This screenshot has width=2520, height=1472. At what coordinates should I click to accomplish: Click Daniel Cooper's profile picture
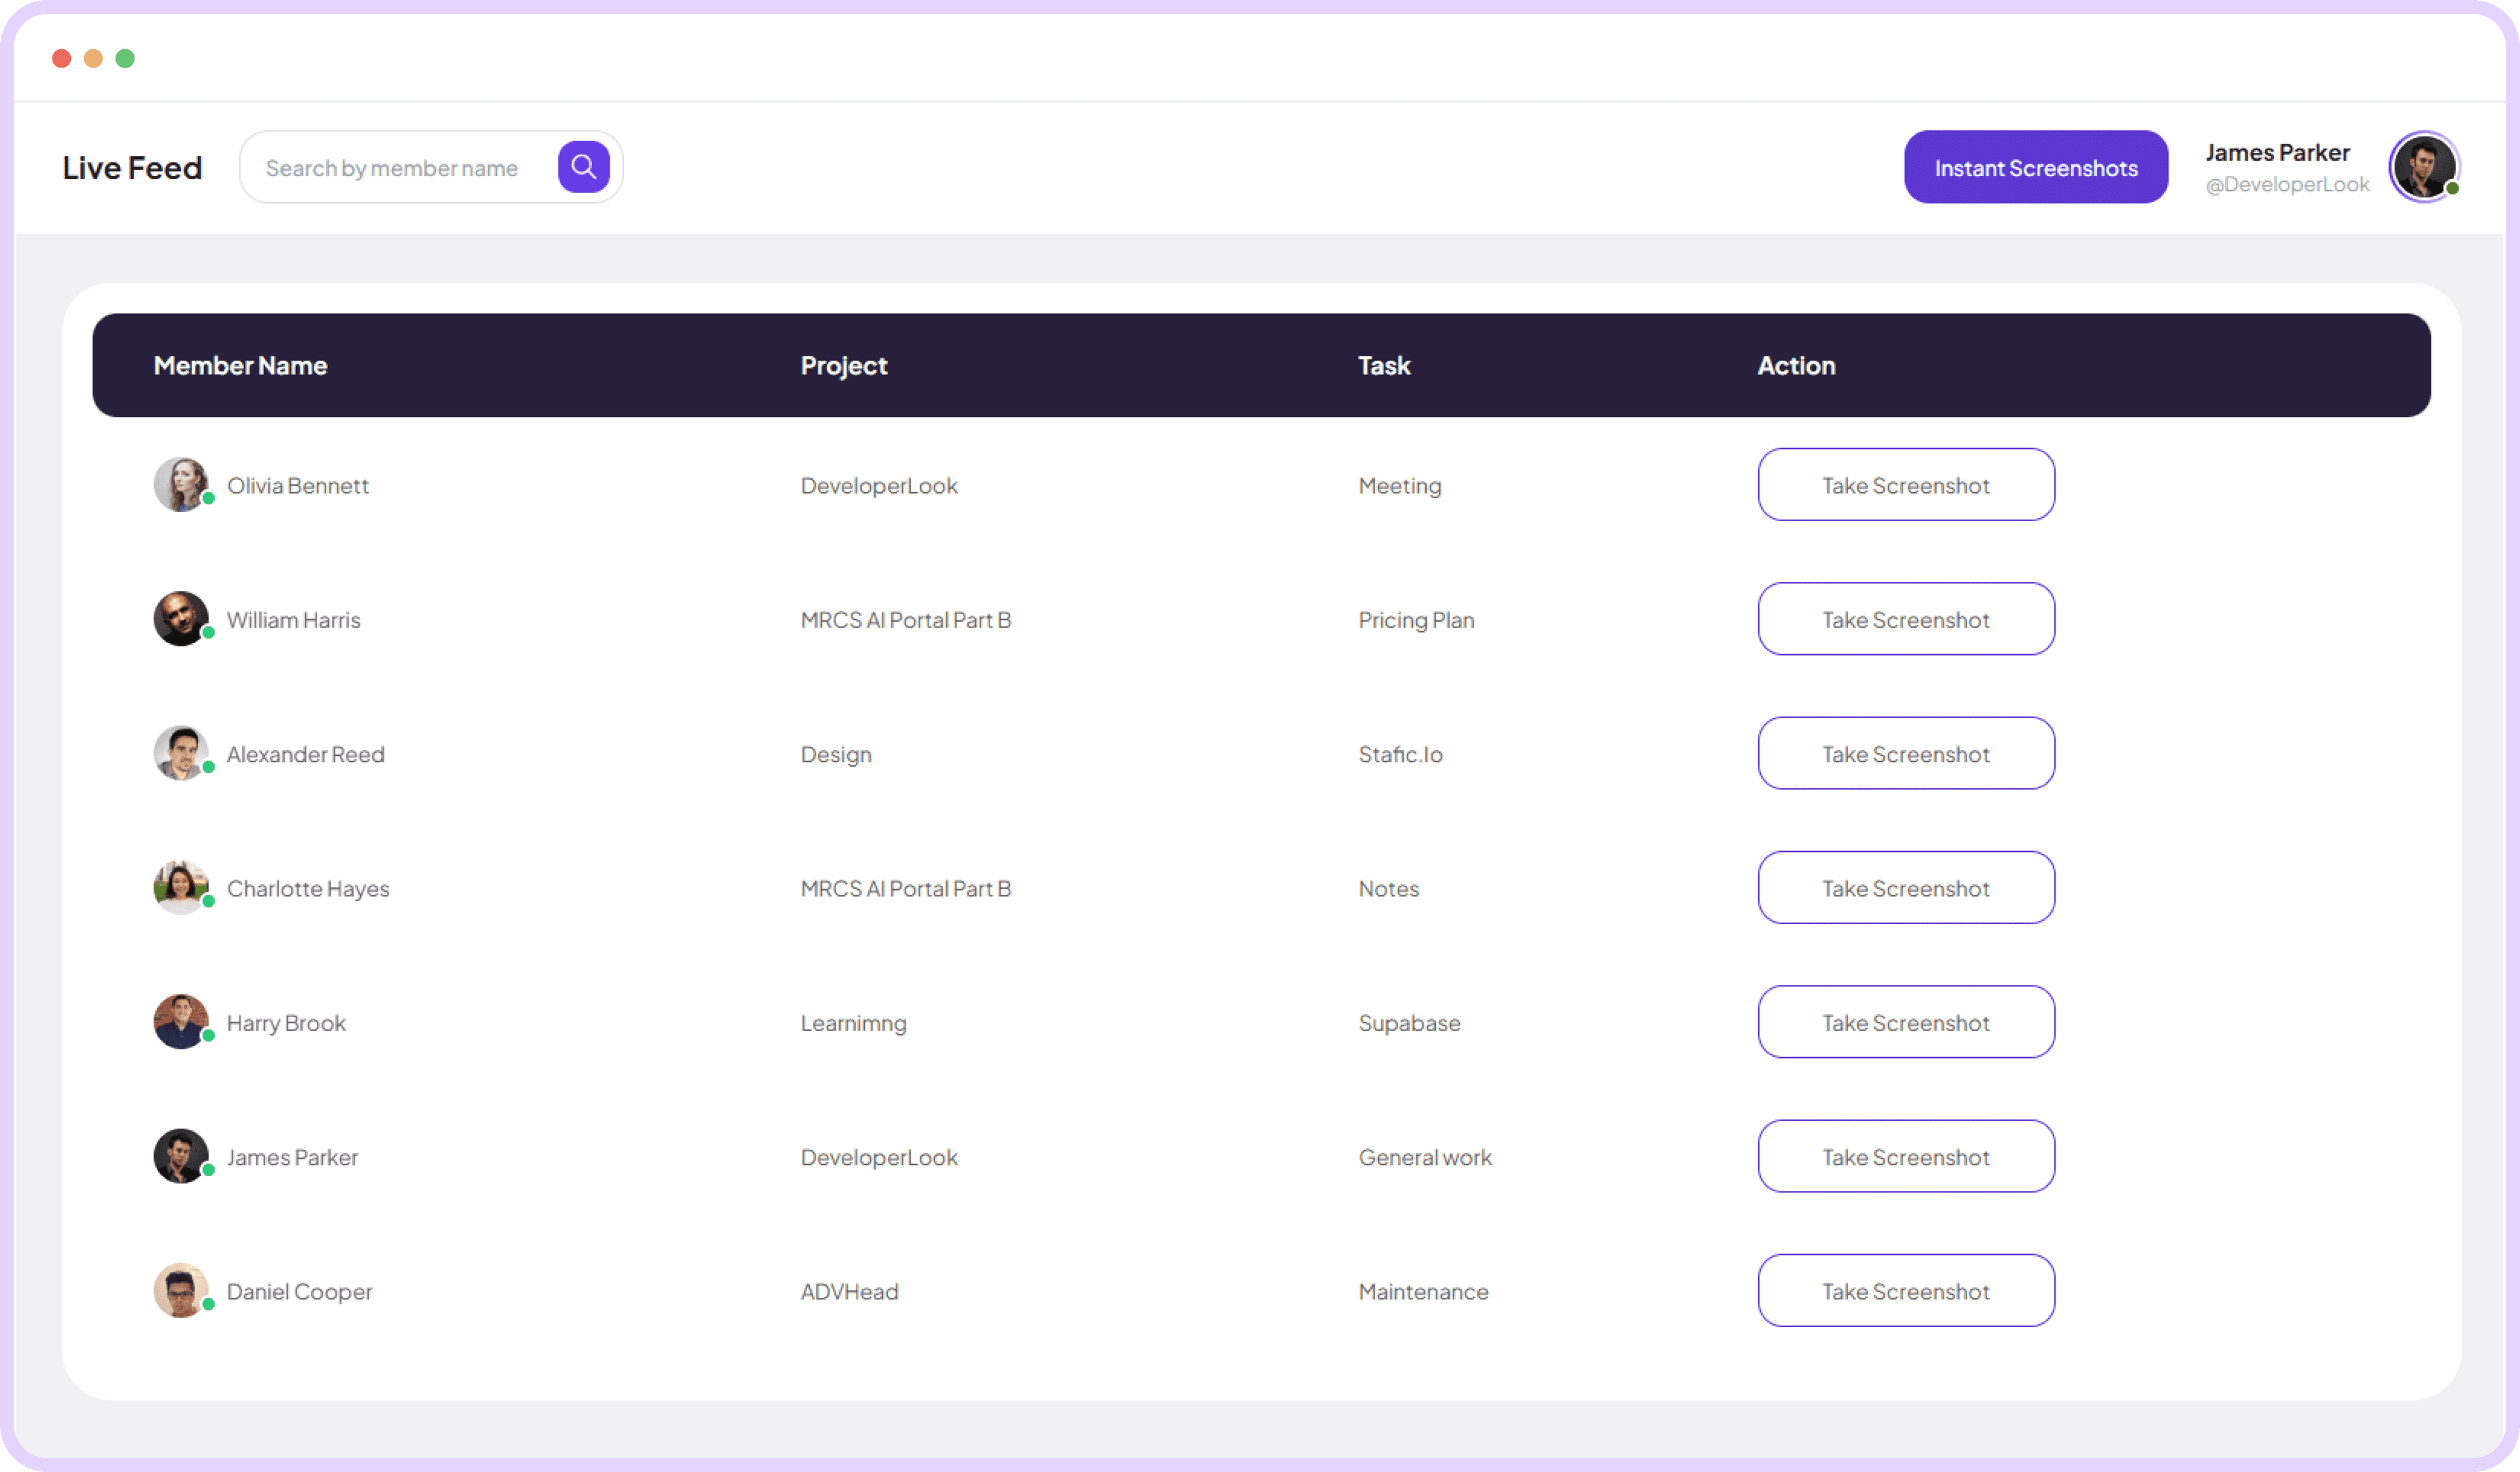[182, 1290]
